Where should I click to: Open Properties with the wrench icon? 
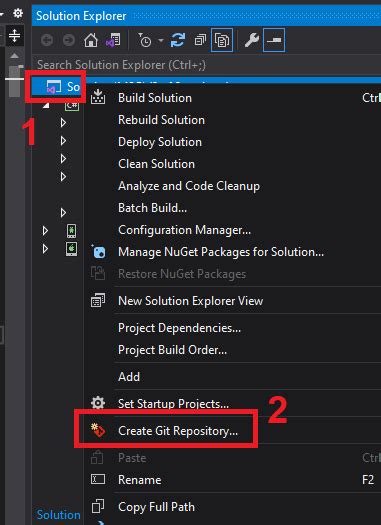(x=251, y=41)
